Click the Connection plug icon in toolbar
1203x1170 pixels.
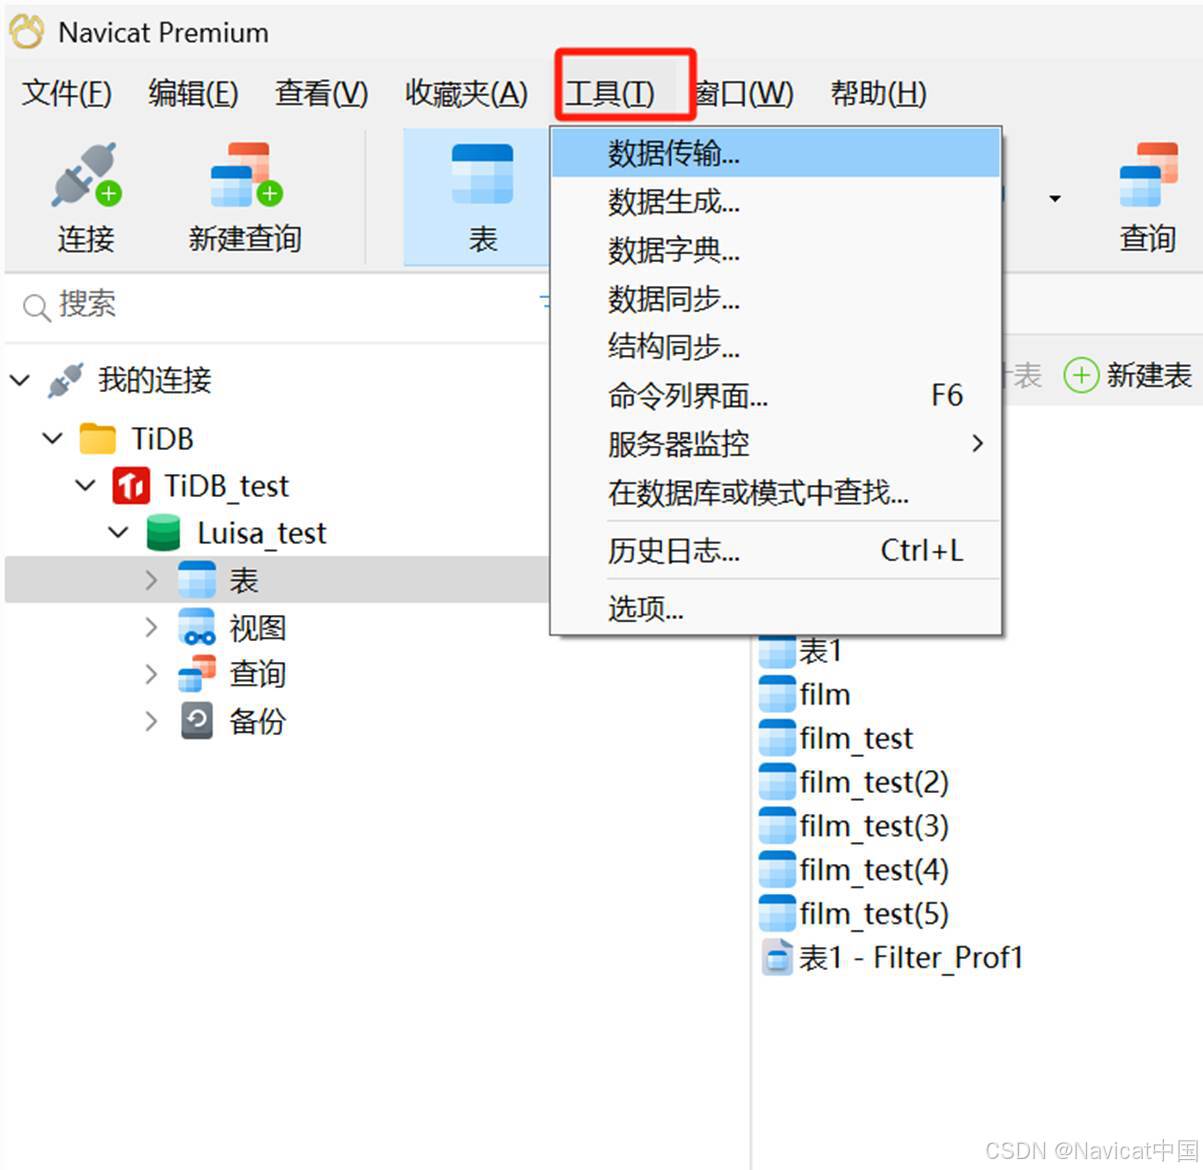click(x=86, y=176)
